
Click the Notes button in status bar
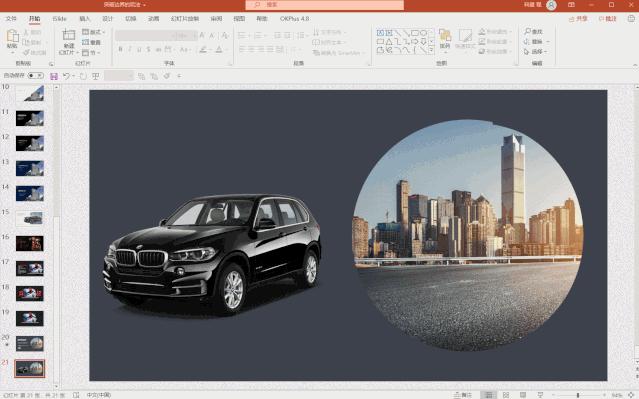[463, 395]
